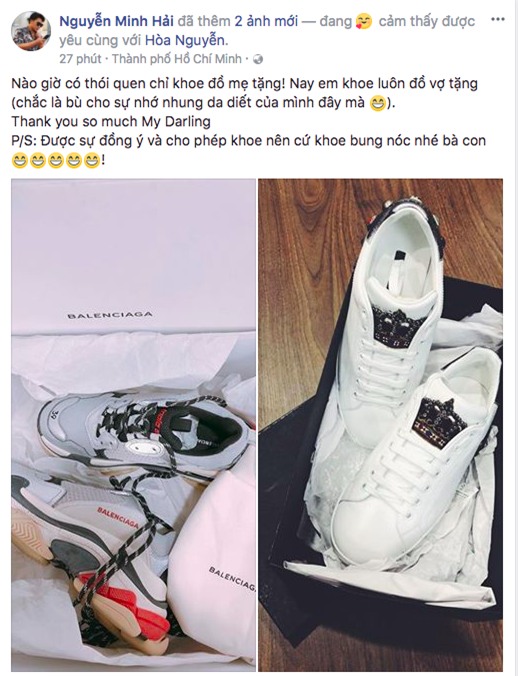Open the Nguyễn Minh Hải profile link
This screenshot has height=676, width=518.
116,21
